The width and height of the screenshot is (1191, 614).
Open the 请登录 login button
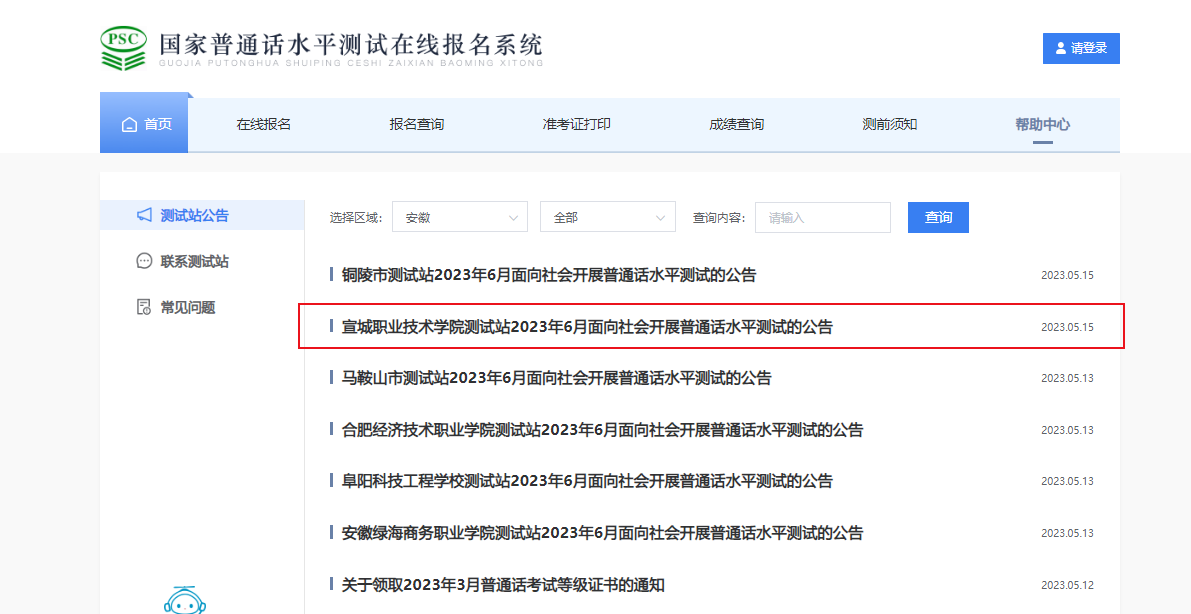tap(1081, 49)
